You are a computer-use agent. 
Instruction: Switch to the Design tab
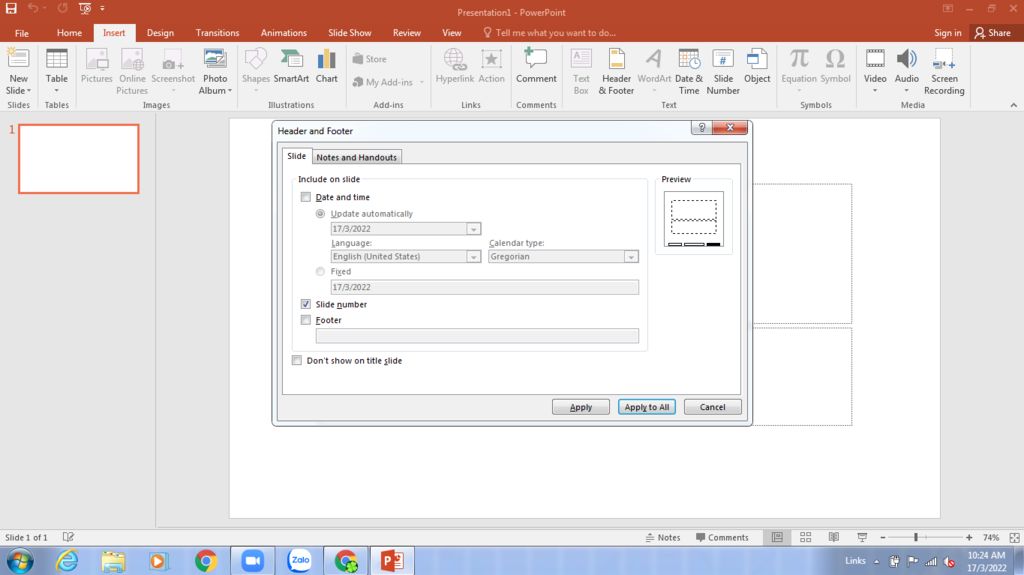pos(160,33)
